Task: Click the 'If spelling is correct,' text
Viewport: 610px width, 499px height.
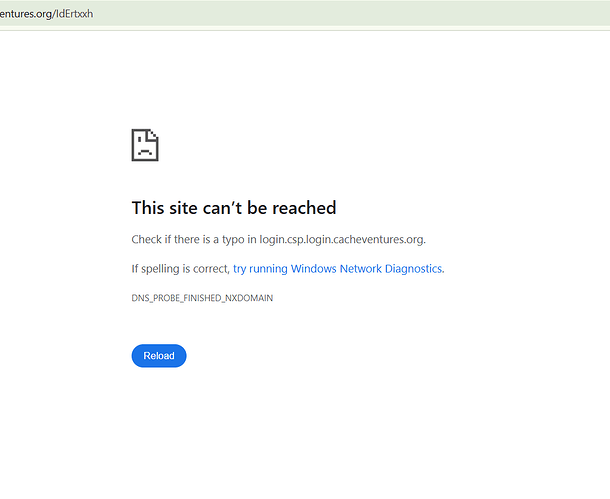Action: 181,269
